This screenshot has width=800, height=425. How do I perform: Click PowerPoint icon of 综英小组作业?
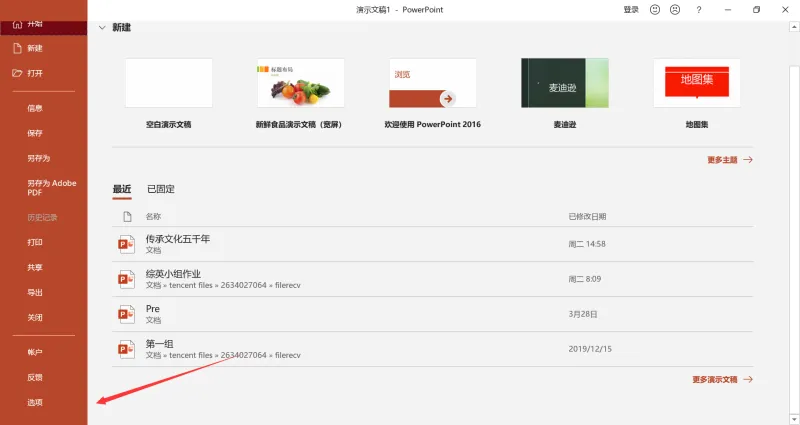(126, 279)
